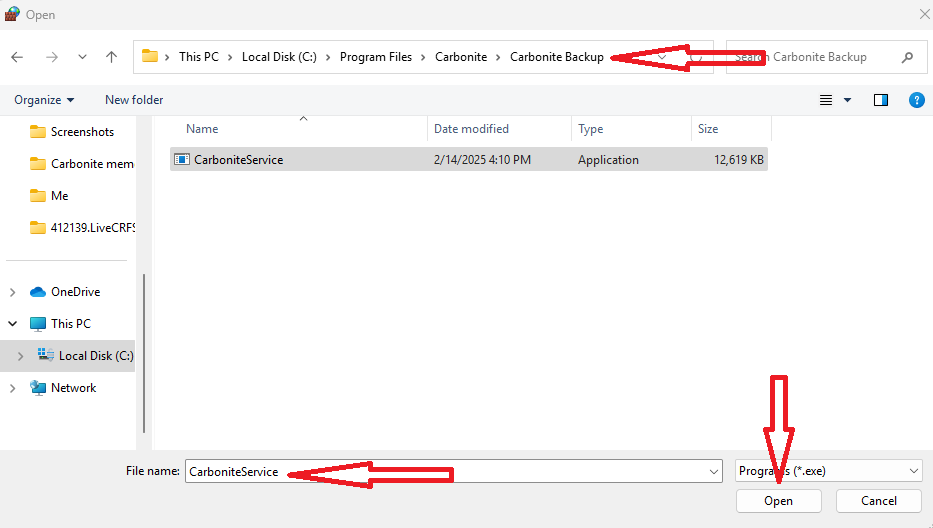Image resolution: width=933 pixels, height=528 pixels.
Task: Click the search magnifier icon
Action: pos(907,57)
